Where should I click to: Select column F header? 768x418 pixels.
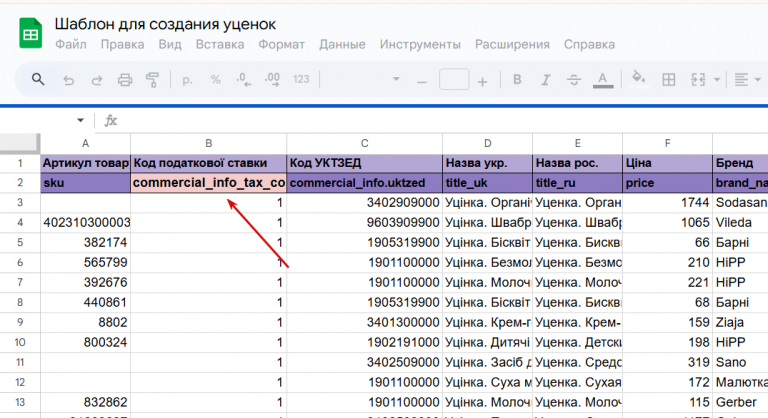667,144
